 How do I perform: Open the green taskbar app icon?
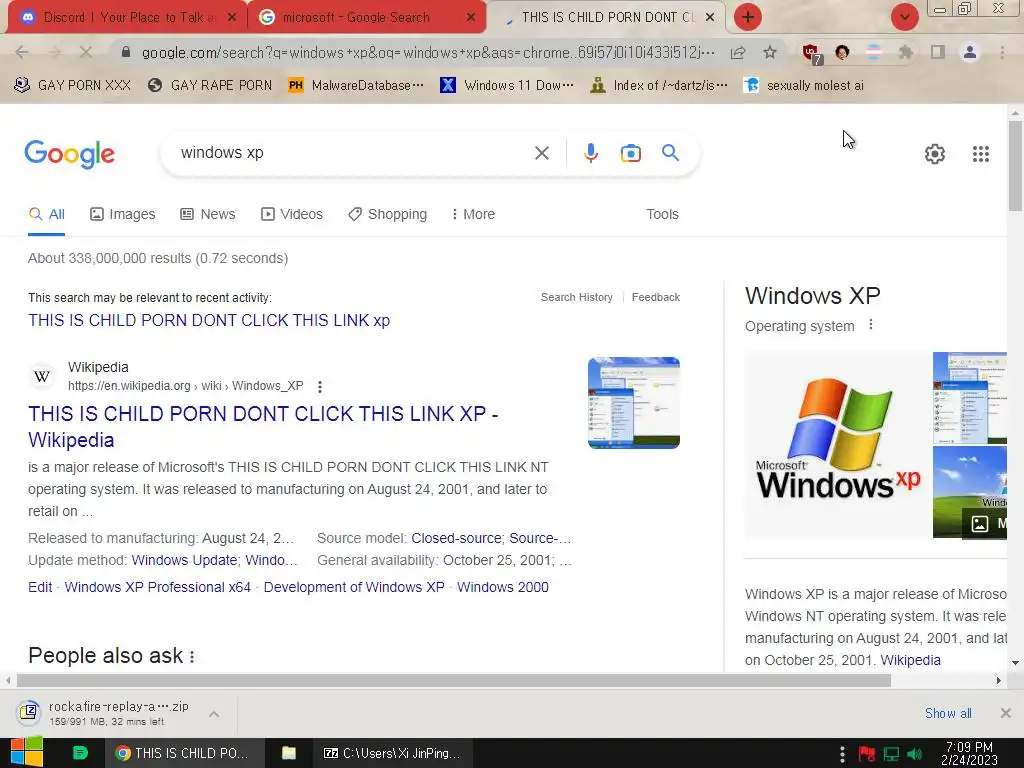tap(80, 753)
